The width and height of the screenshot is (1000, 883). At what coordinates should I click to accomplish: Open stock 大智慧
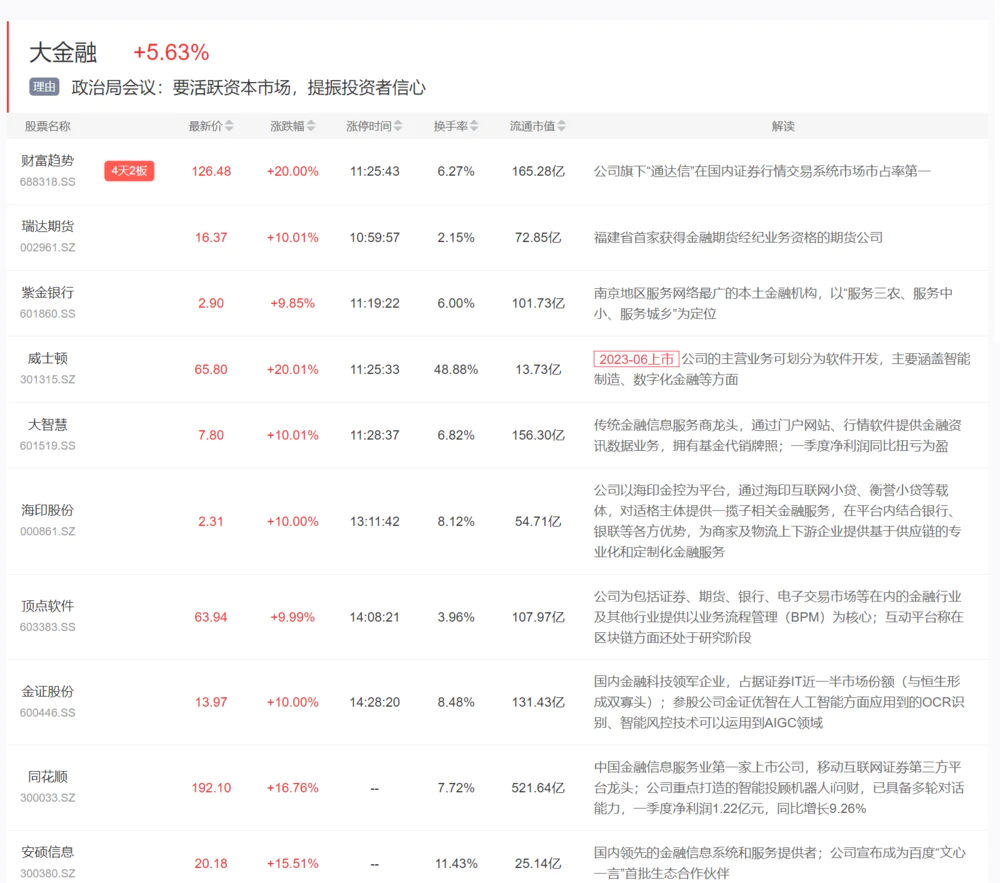(x=47, y=425)
